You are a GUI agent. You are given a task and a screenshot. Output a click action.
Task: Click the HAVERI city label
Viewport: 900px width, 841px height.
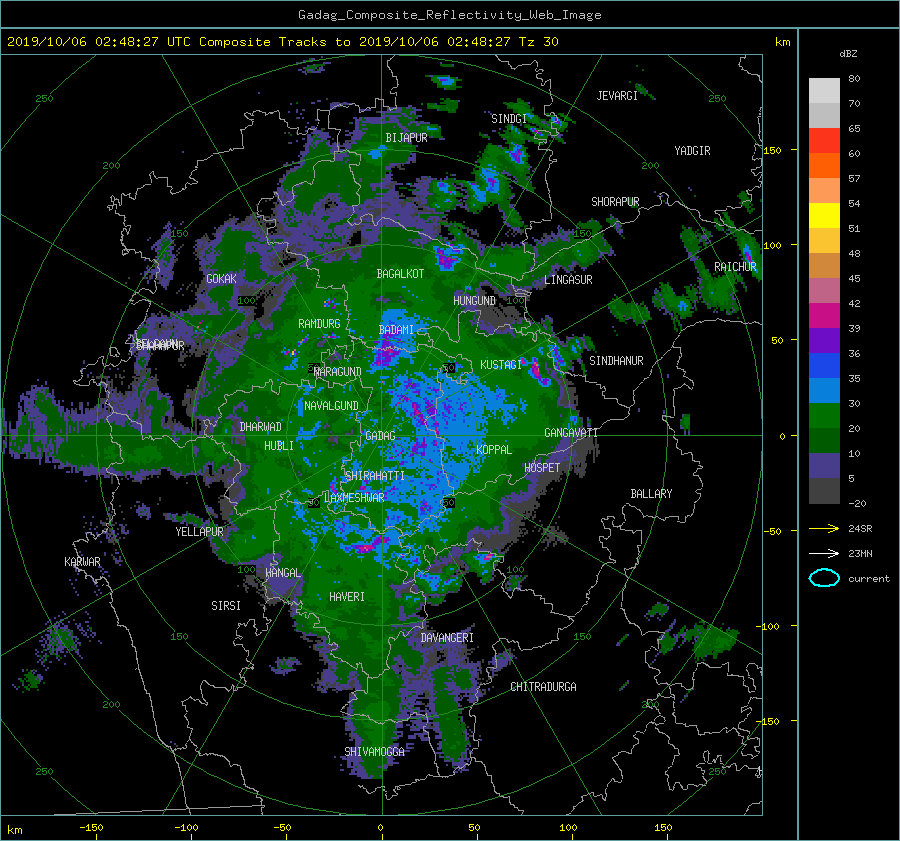(347, 597)
